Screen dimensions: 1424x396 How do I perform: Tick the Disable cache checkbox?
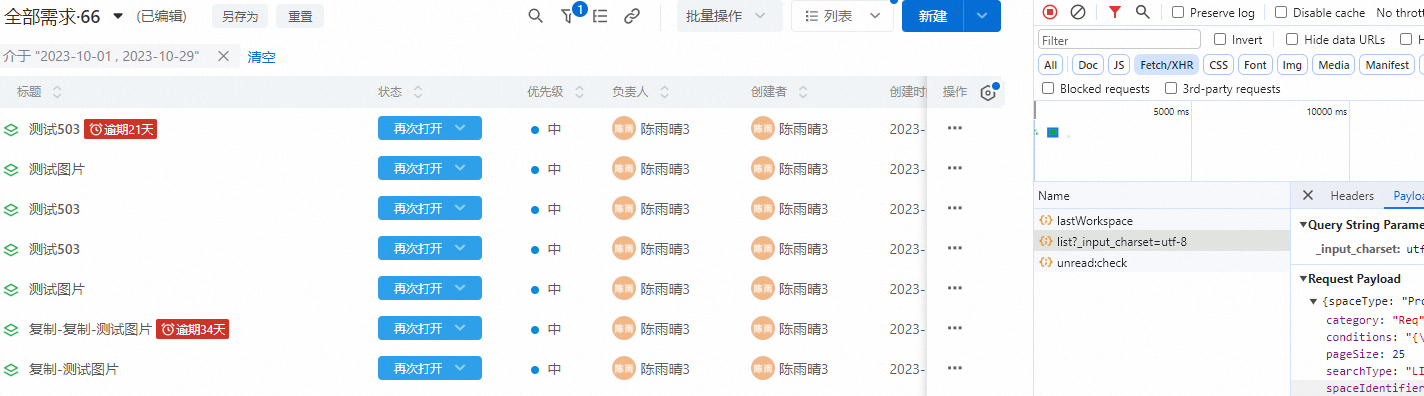(1281, 13)
